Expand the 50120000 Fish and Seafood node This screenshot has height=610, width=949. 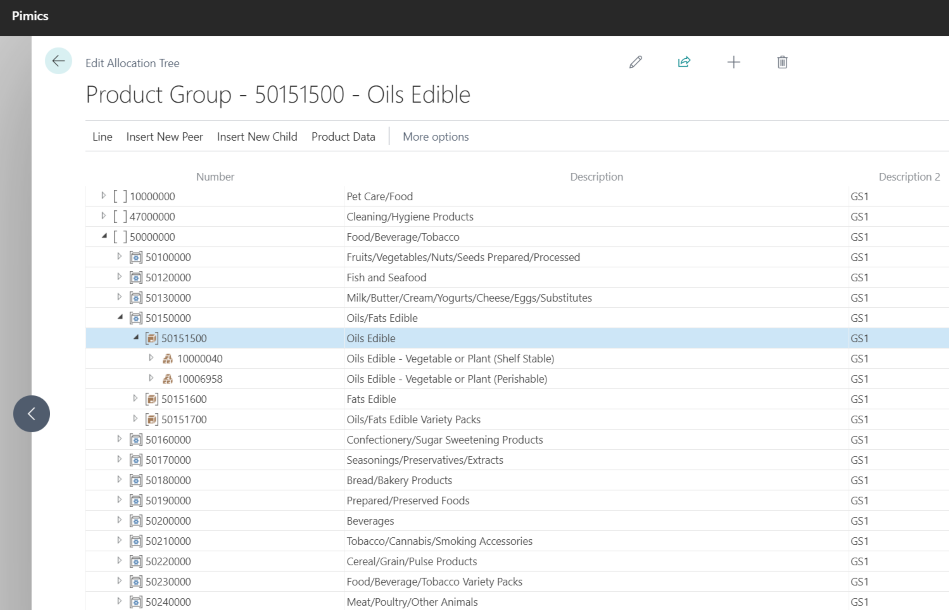tap(119, 277)
